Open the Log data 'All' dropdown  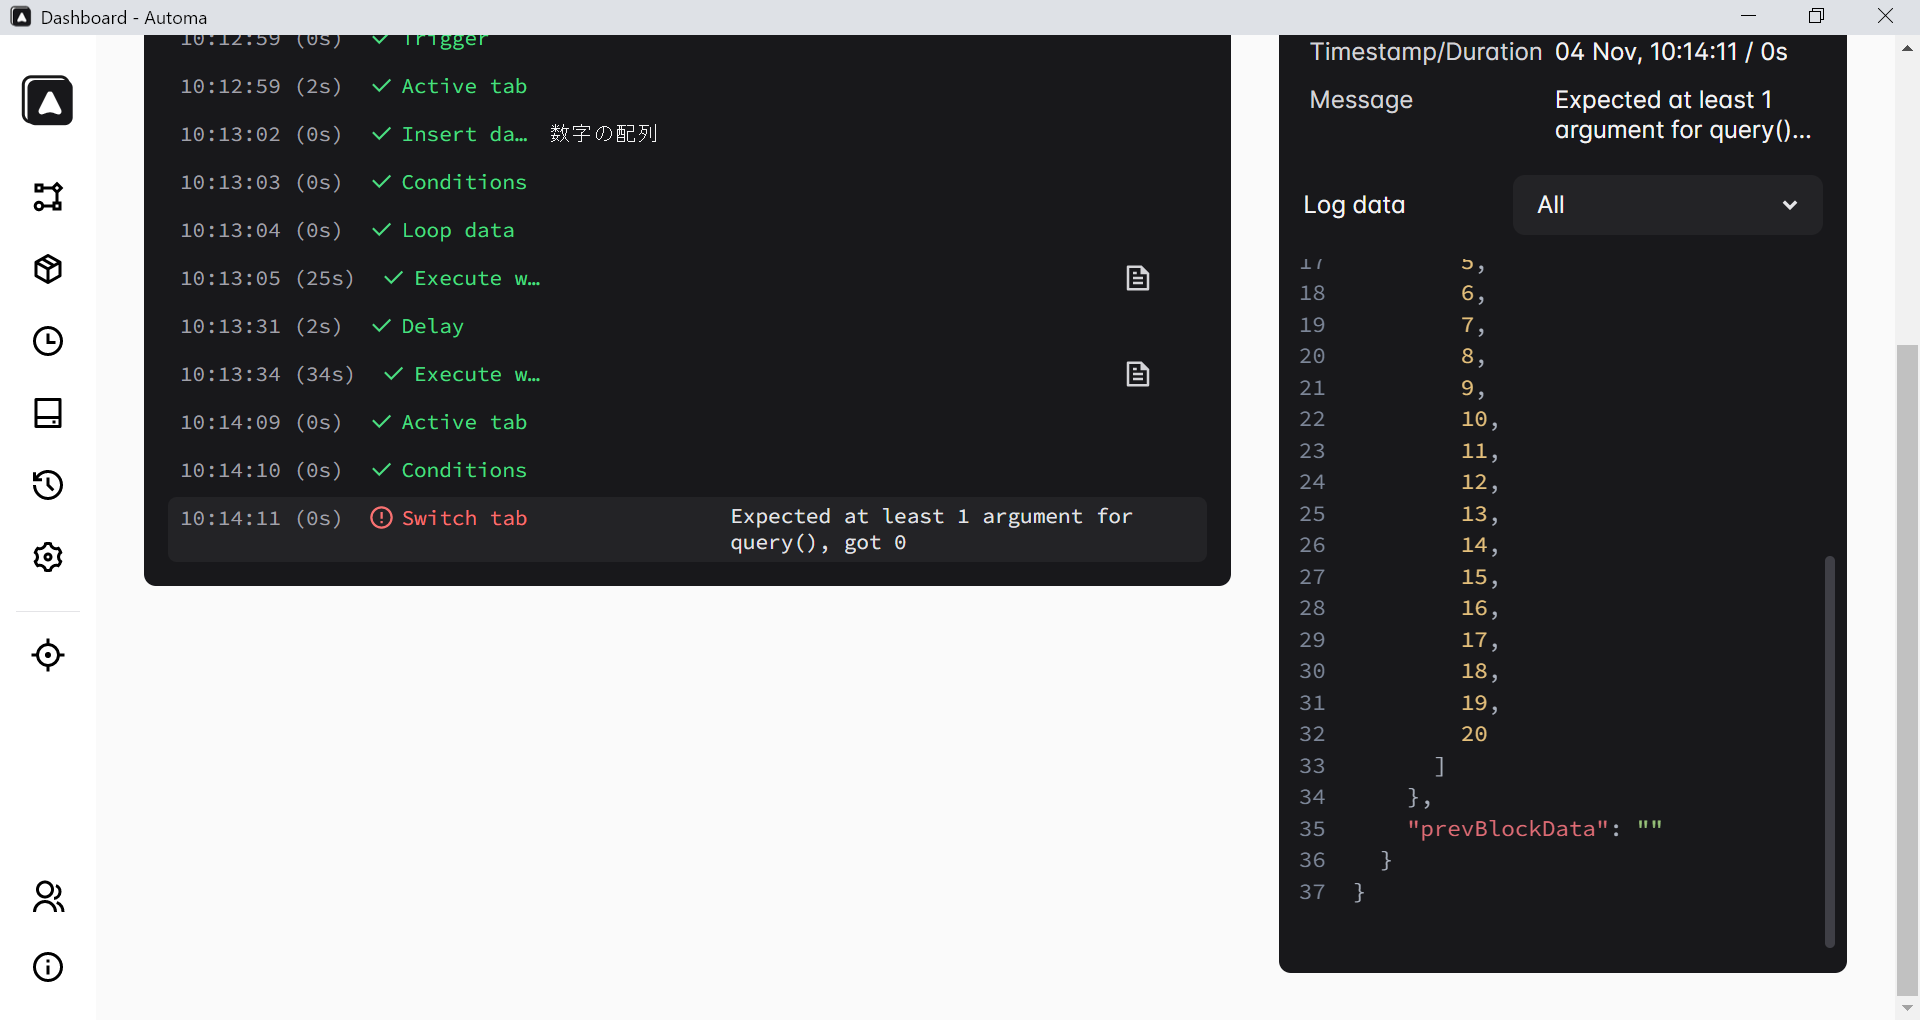[x=1666, y=205]
